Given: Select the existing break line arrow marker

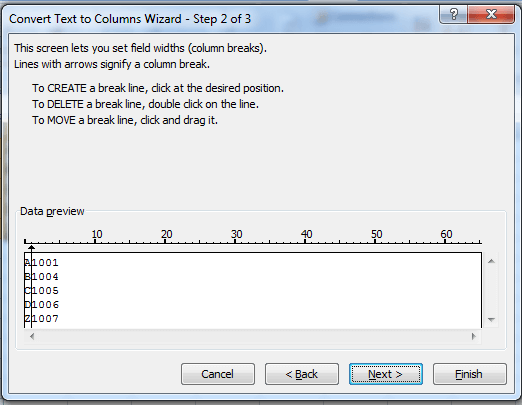Looking at the screenshot, I should coord(31,248).
